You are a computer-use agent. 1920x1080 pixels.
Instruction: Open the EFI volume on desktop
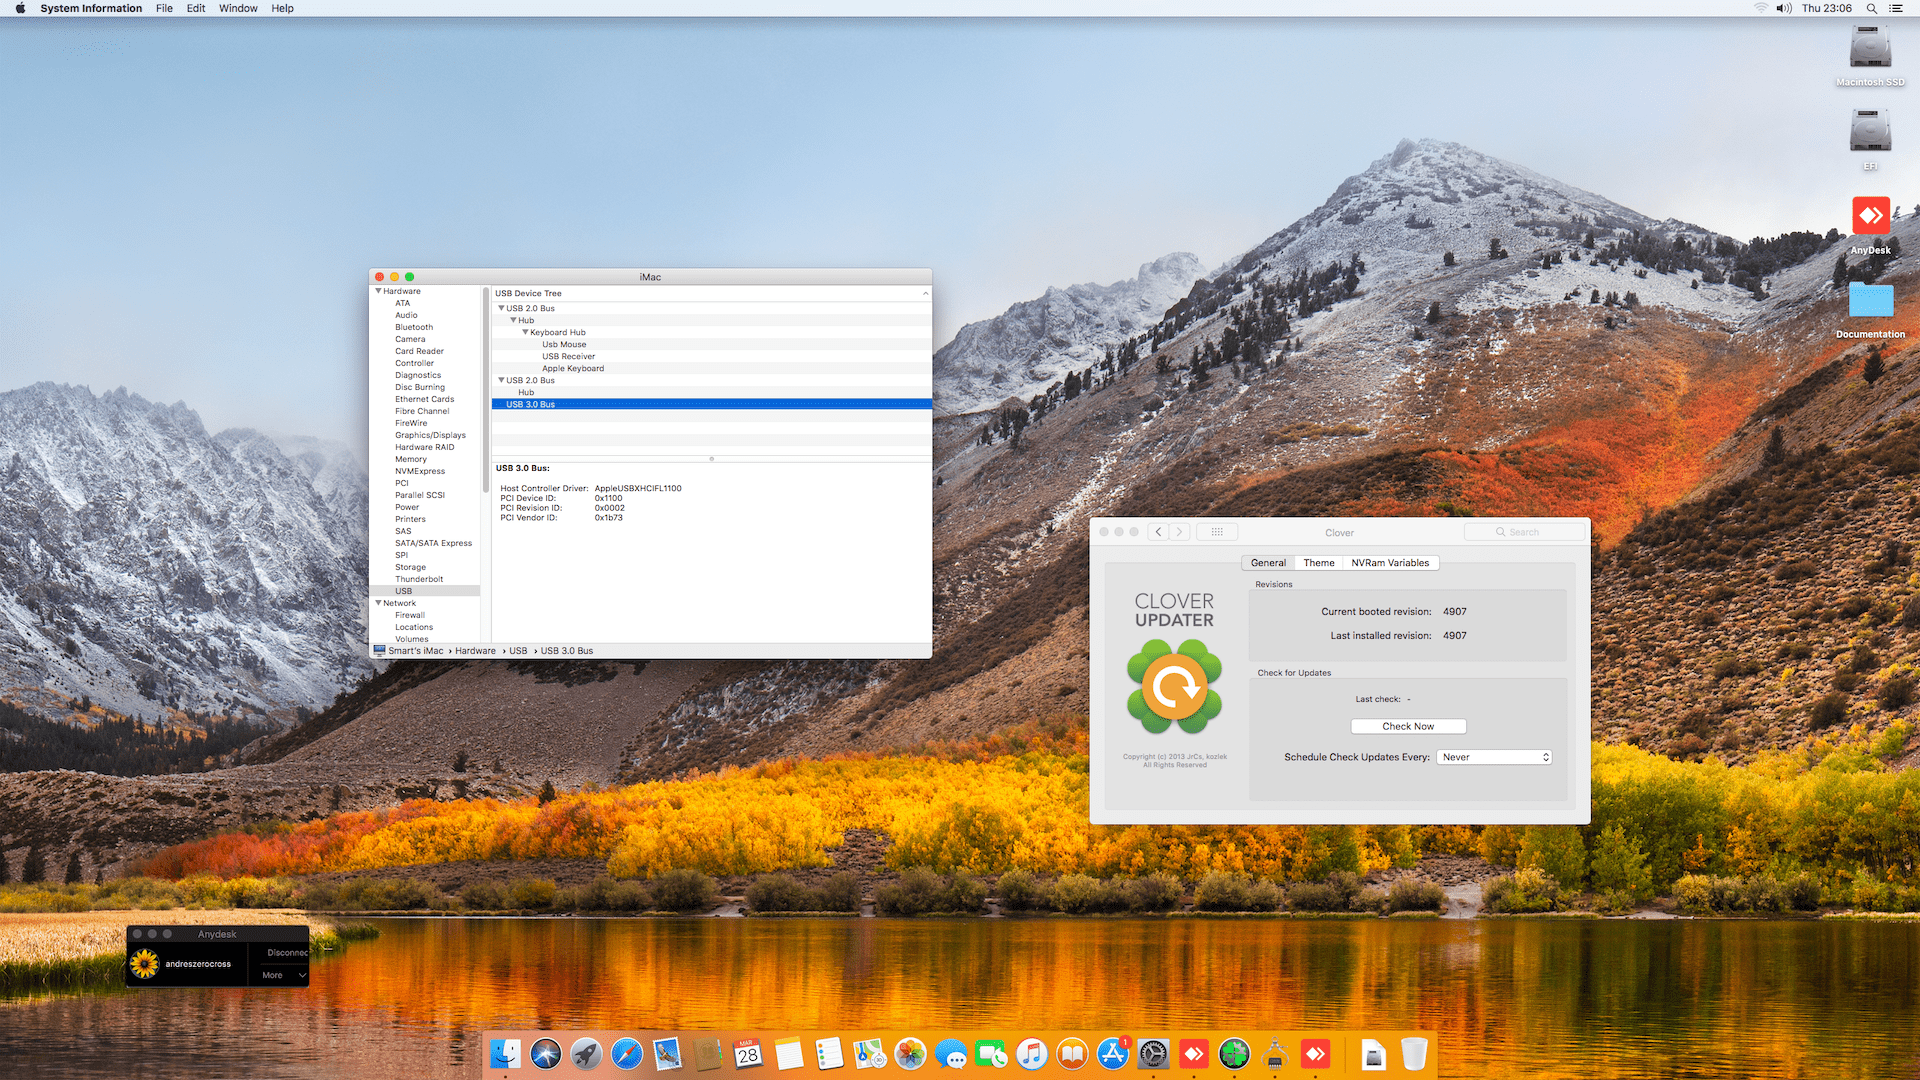coord(1870,131)
